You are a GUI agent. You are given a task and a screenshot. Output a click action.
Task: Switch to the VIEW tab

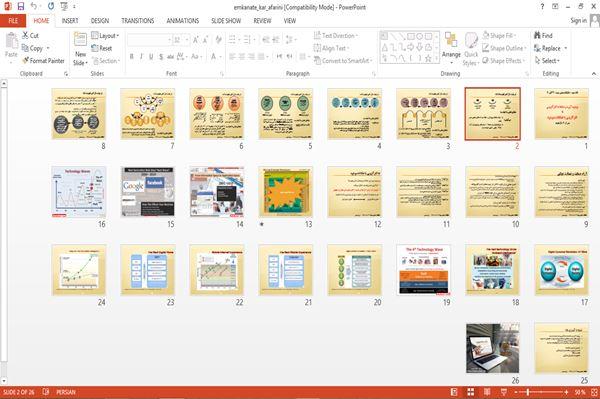point(290,21)
